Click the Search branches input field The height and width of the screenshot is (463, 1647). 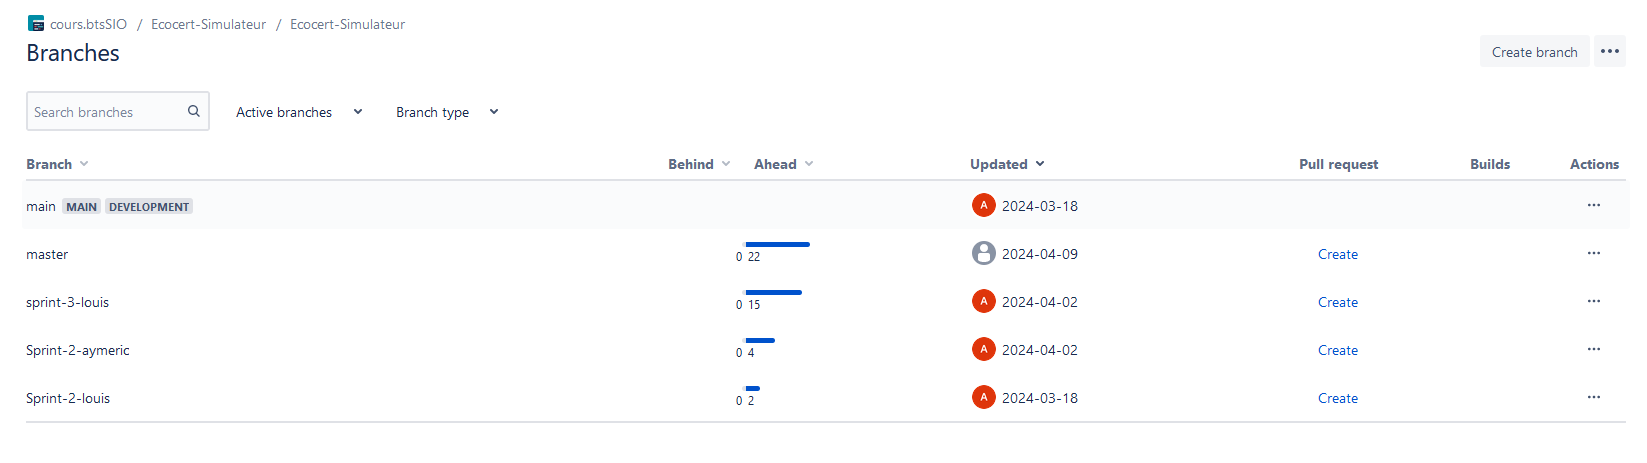pyautogui.click(x=105, y=112)
